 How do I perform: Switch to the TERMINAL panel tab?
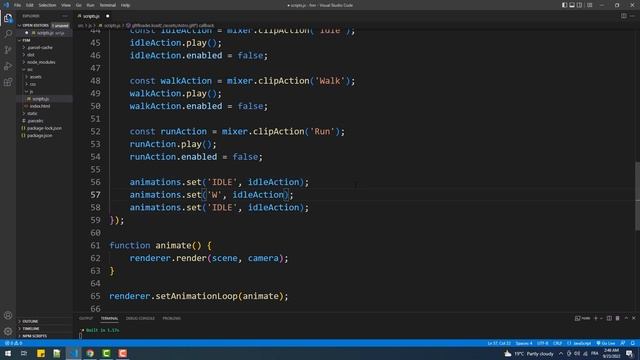[109, 318]
